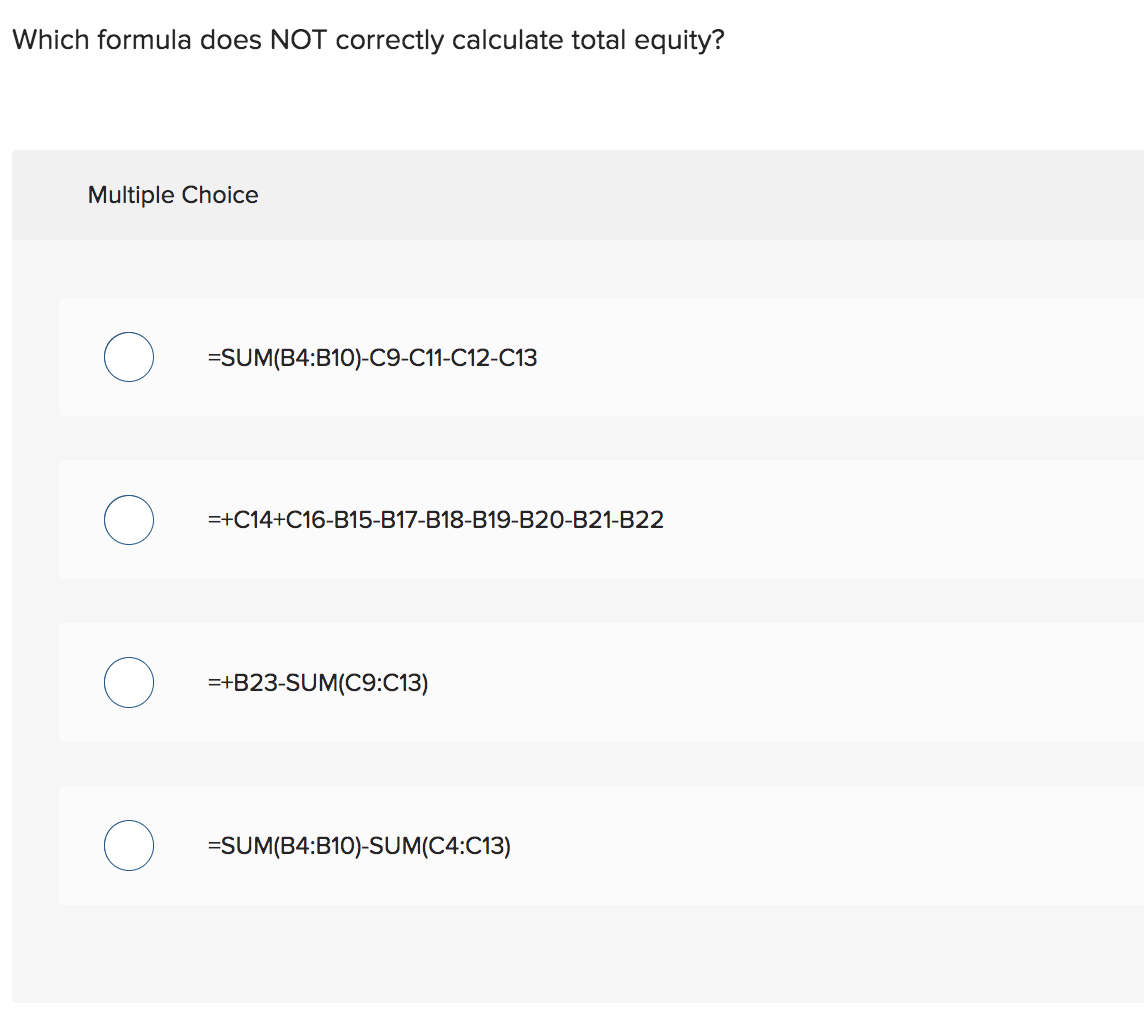Click the =SUM(B4:B10)-SUM(C4:C13) answer label
The height and width of the screenshot is (1034, 1144).
point(359,846)
